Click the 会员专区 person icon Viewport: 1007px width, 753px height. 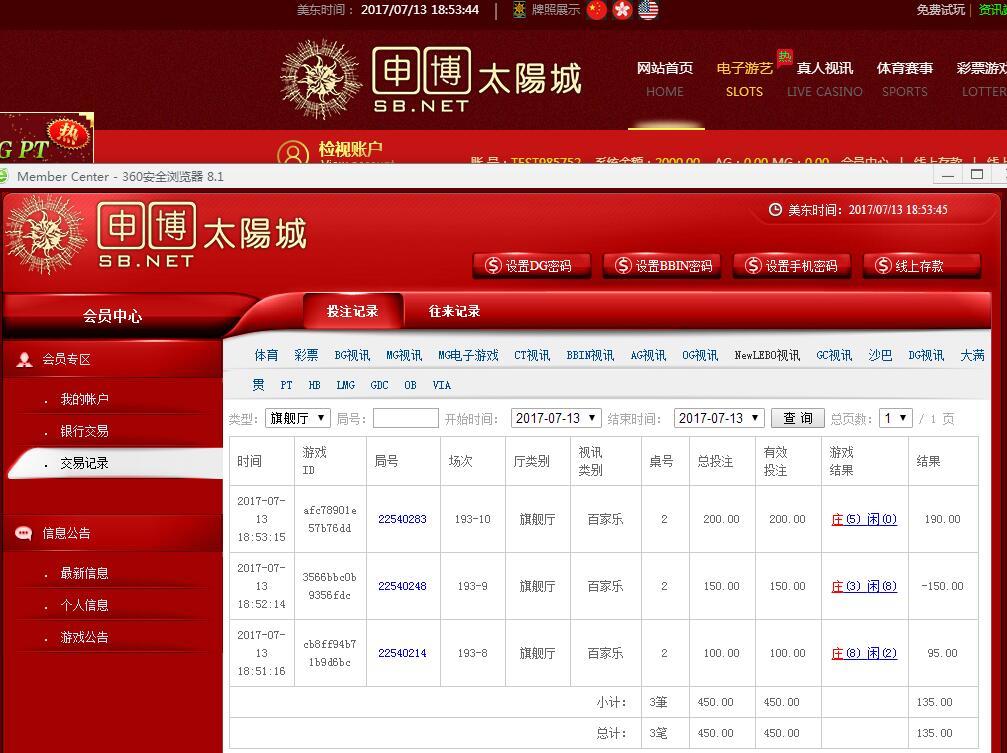24,359
